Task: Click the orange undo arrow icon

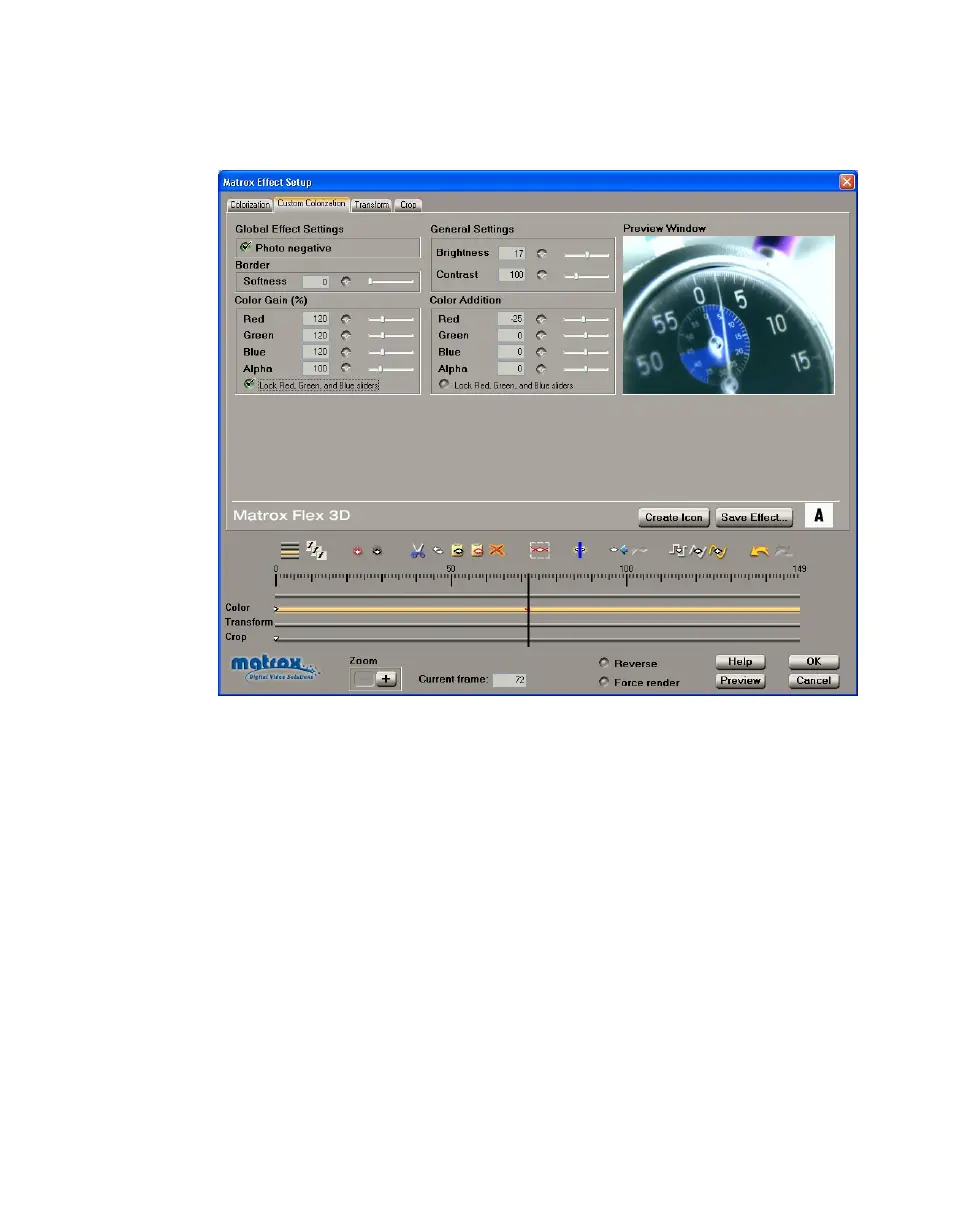Action: pos(761,550)
